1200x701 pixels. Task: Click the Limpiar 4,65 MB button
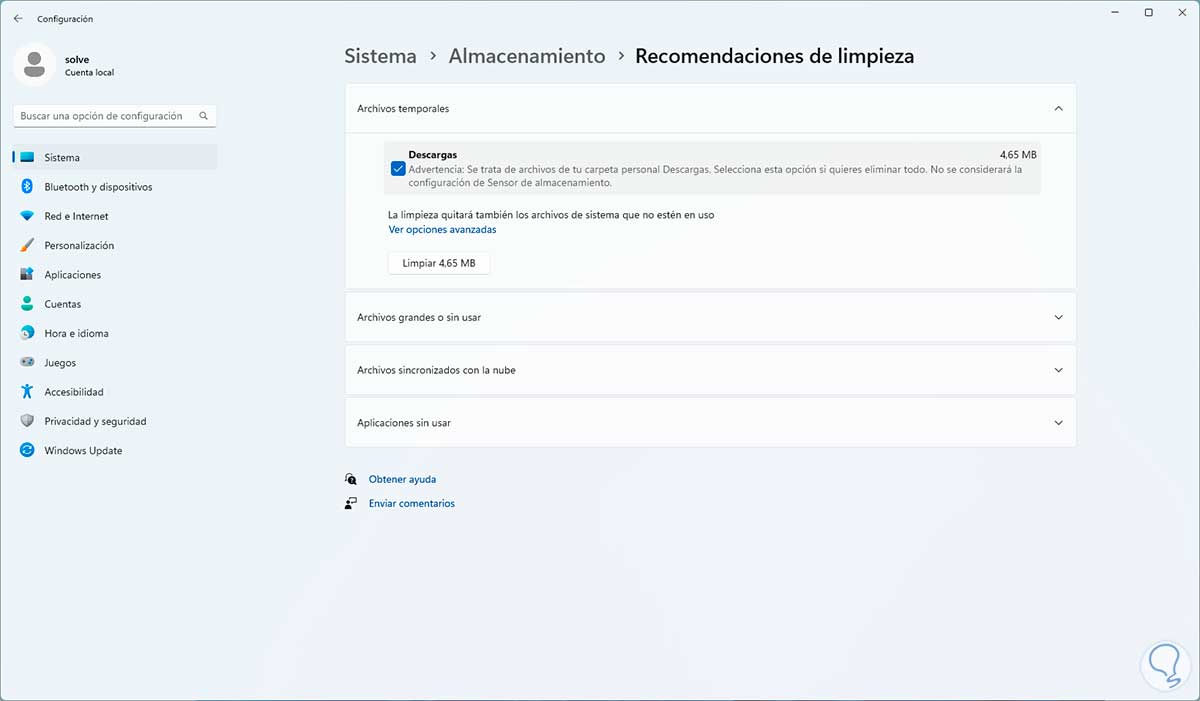tap(439, 263)
